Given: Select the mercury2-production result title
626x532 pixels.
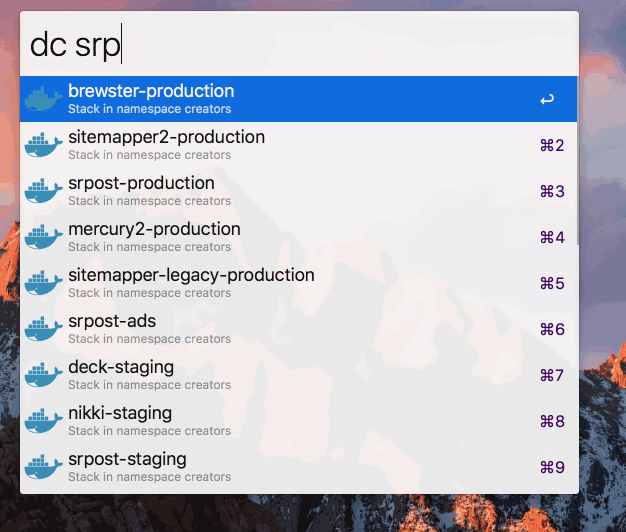Looking at the screenshot, I should pyautogui.click(x=154, y=229).
